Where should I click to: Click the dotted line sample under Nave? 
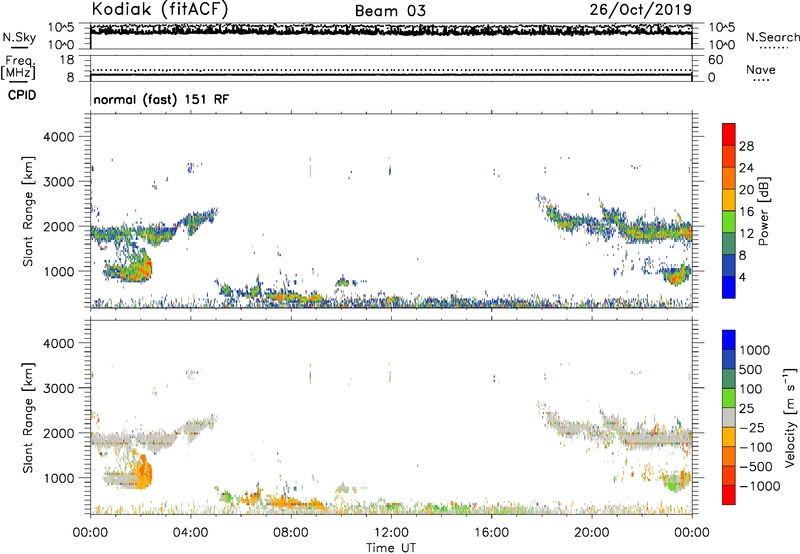761,81
